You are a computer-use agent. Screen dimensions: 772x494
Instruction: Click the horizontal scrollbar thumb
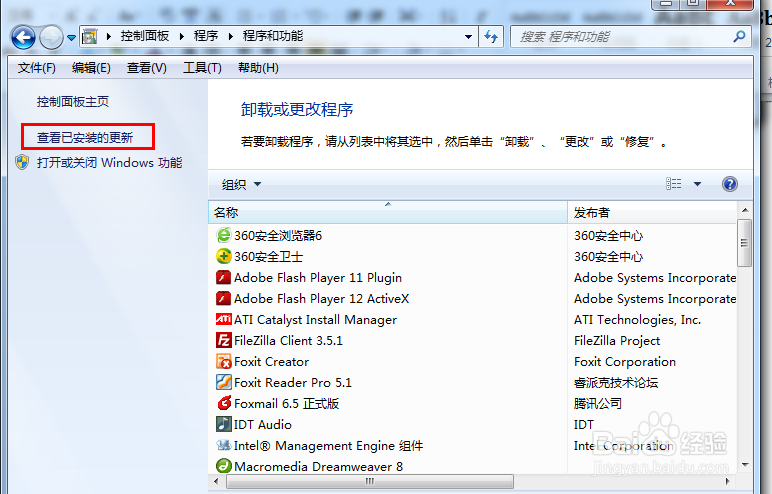370,481
